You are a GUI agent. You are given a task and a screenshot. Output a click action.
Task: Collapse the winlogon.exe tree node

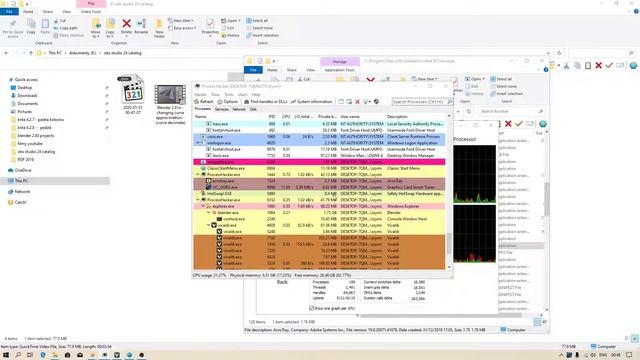coord(198,143)
